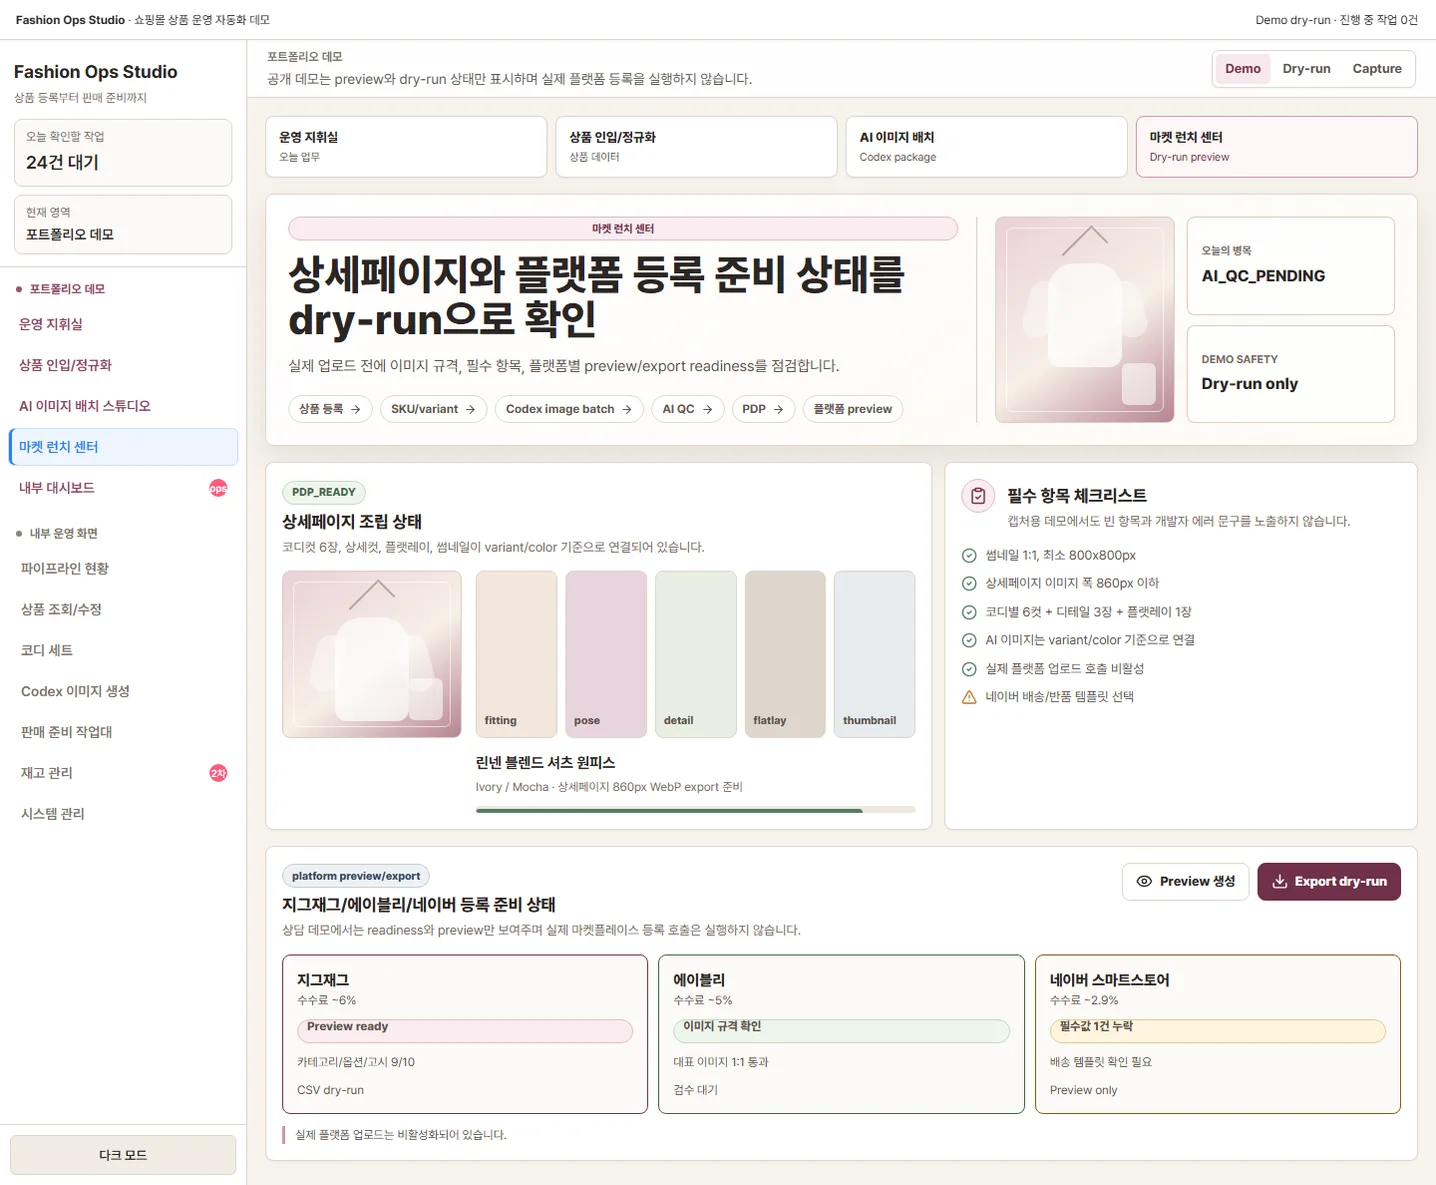Select AI 이미지 배치 스튜디오 in sidebar
The height and width of the screenshot is (1185, 1436).
tap(123, 406)
